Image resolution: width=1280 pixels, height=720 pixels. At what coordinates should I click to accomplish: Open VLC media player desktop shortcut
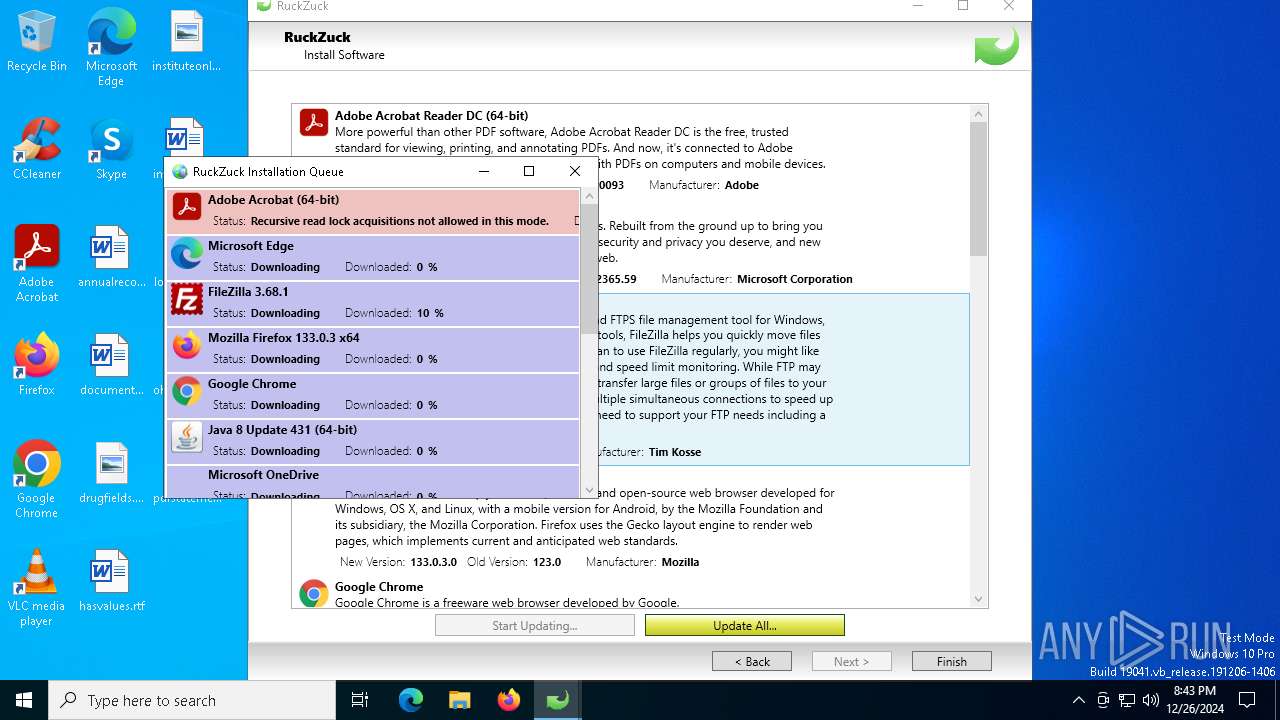pos(37,588)
